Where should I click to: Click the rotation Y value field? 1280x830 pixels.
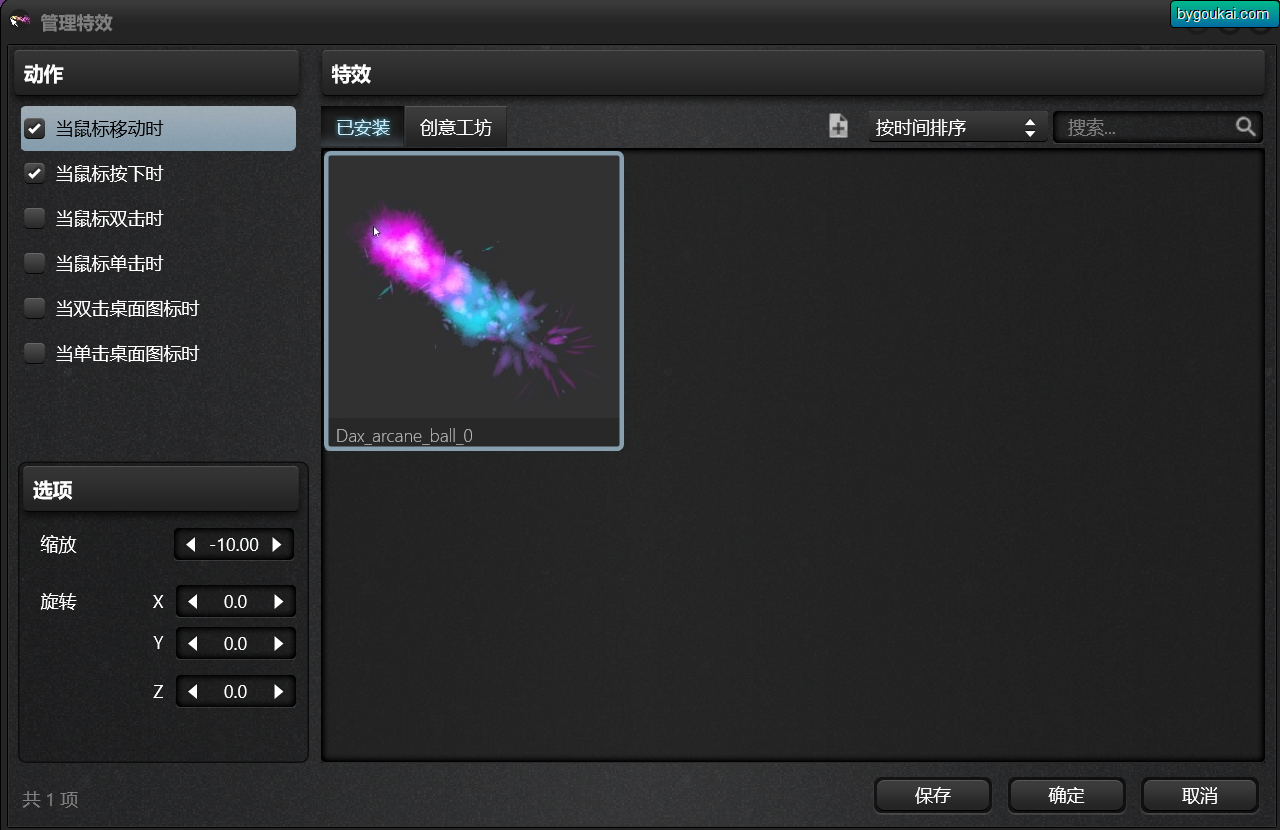point(235,644)
